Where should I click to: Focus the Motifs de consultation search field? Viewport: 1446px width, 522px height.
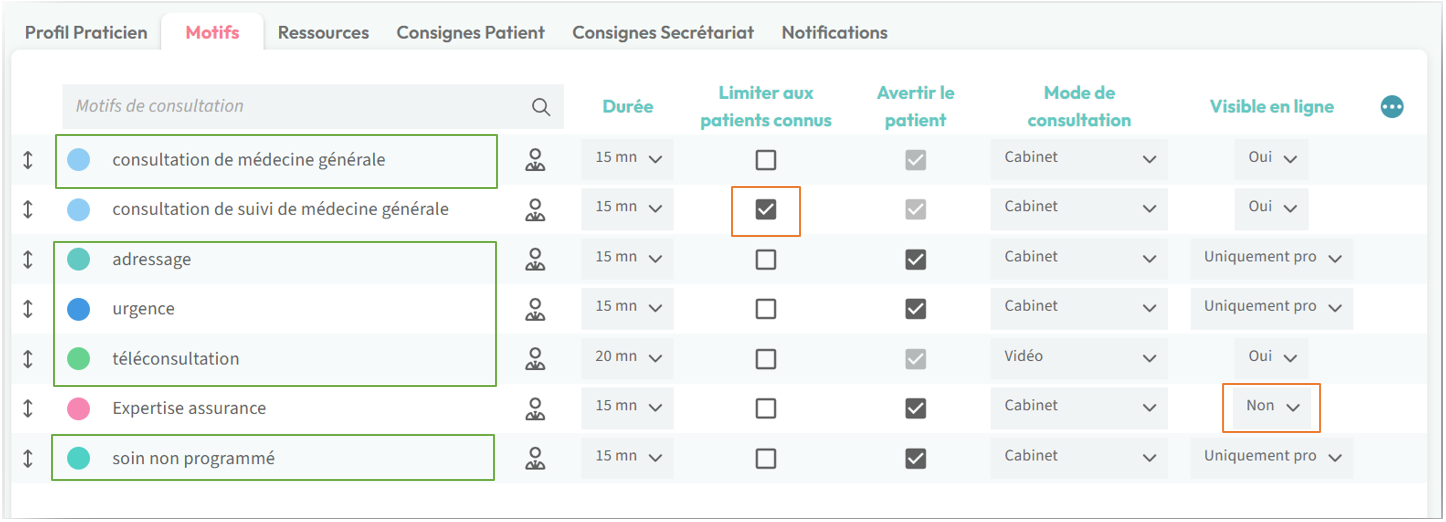coord(295,106)
